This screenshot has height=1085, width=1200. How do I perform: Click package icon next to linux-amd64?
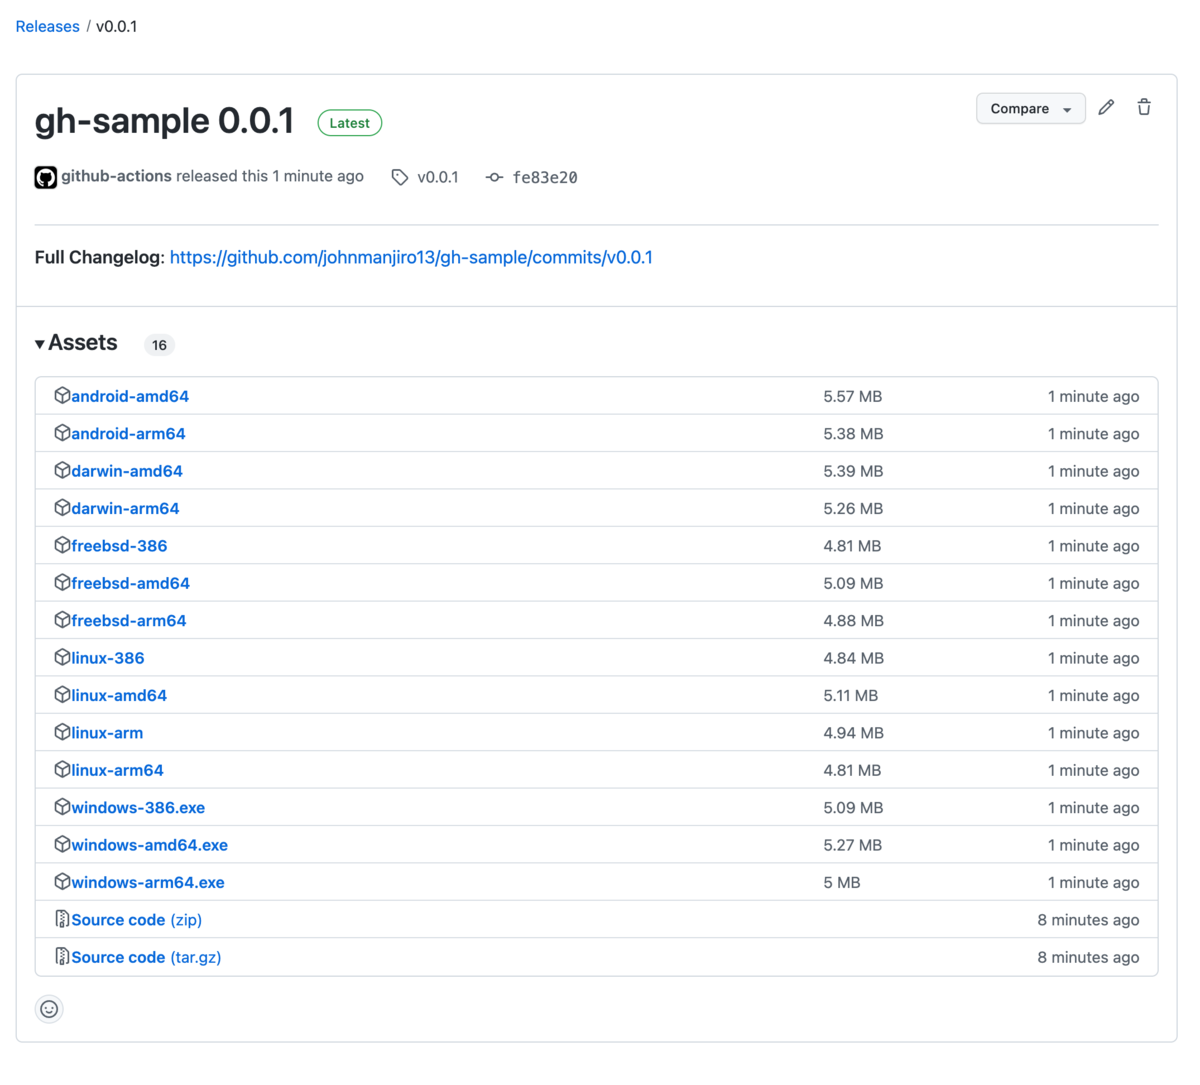[x=62, y=694]
